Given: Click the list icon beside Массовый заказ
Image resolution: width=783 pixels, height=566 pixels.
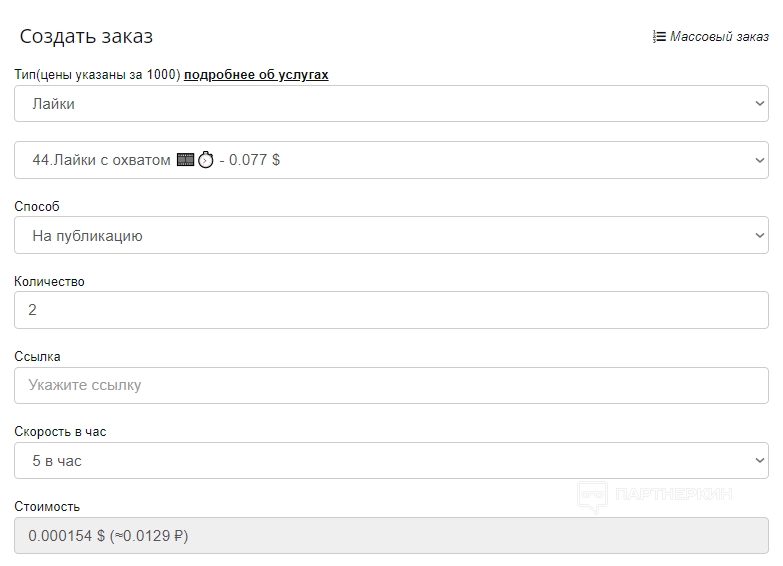Looking at the screenshot, I should tap(659, 37).
